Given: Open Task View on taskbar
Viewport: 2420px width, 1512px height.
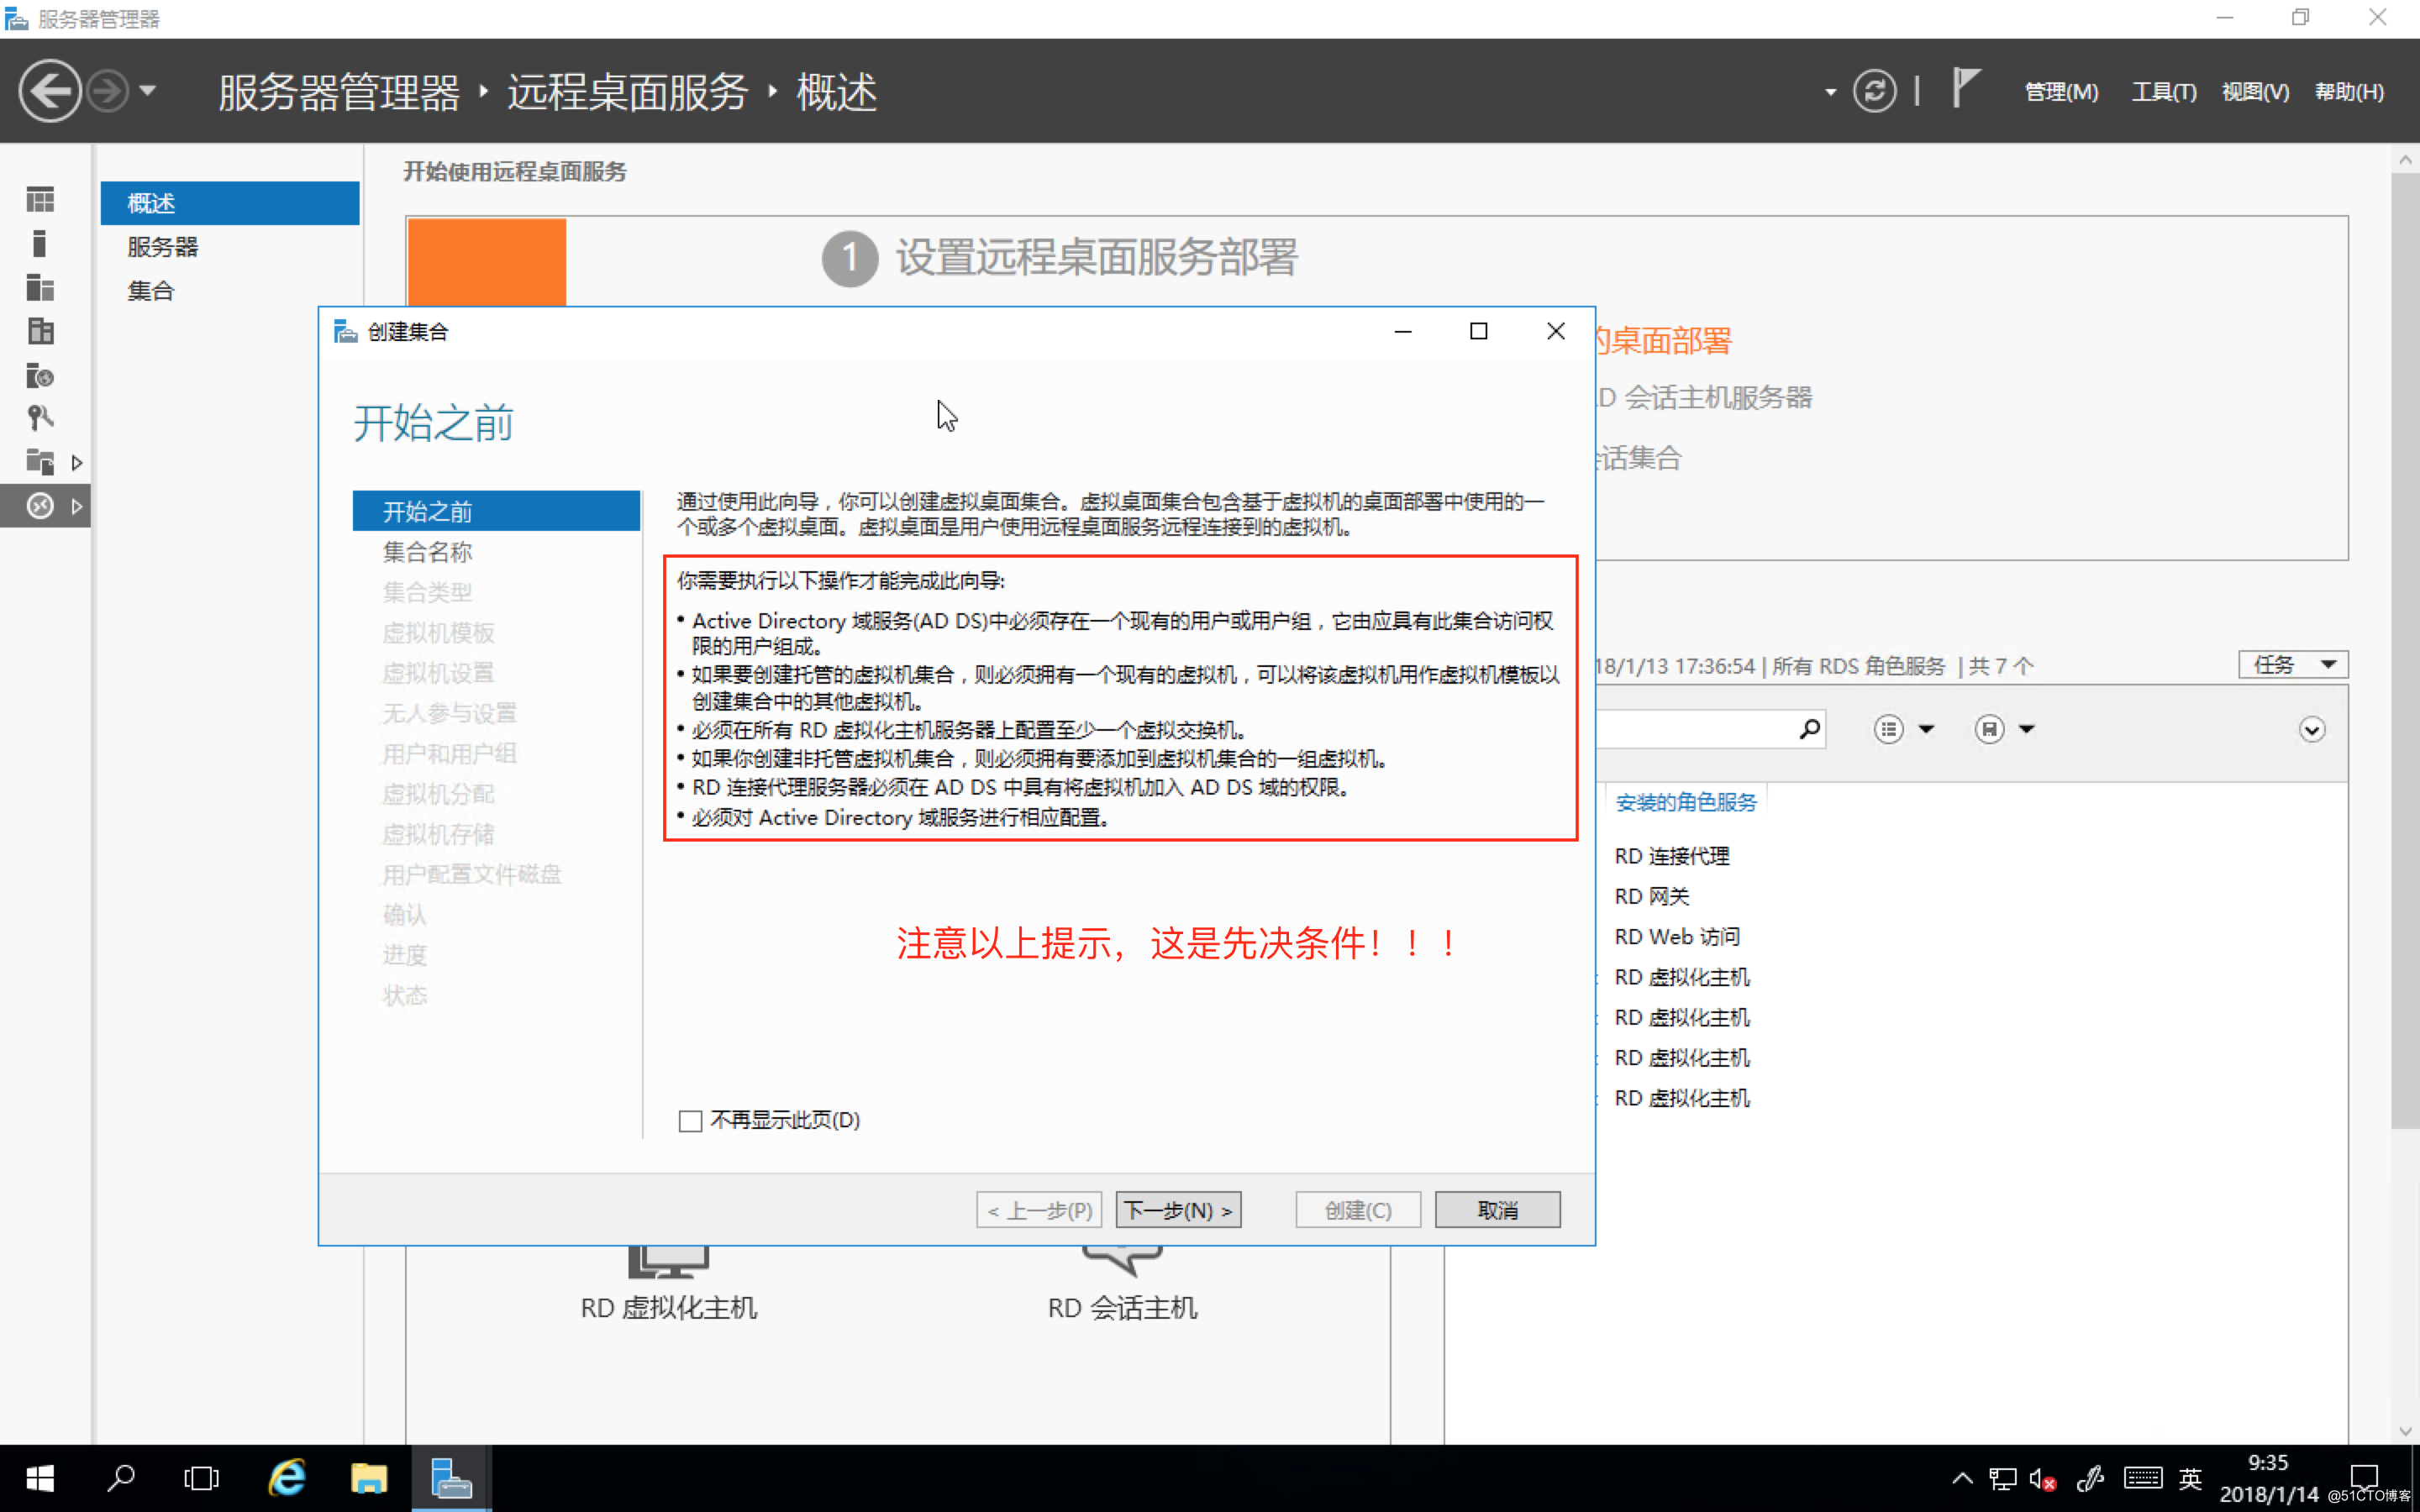Looking at the screenshot, I should click(201, 1478).
